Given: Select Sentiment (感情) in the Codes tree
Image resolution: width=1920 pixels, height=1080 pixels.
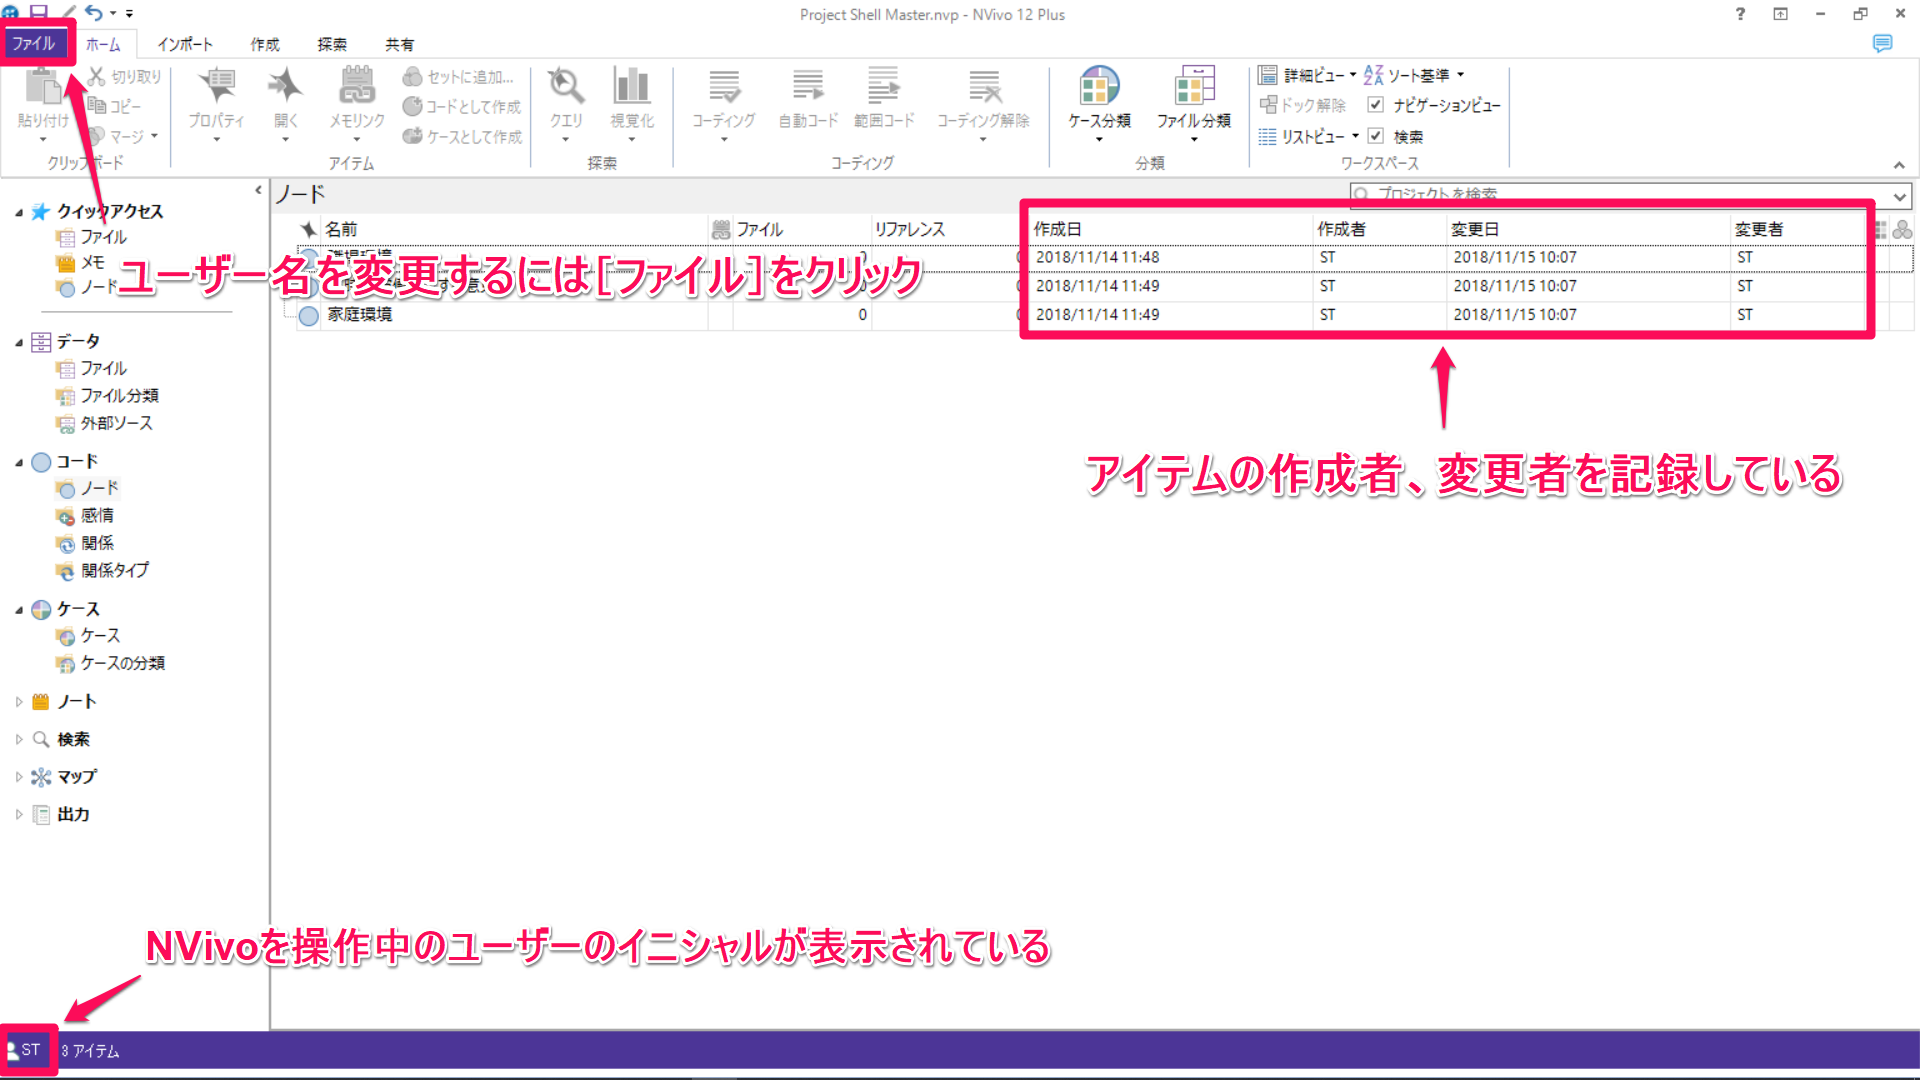Looking at the screenshot, I should pos(97,515).
